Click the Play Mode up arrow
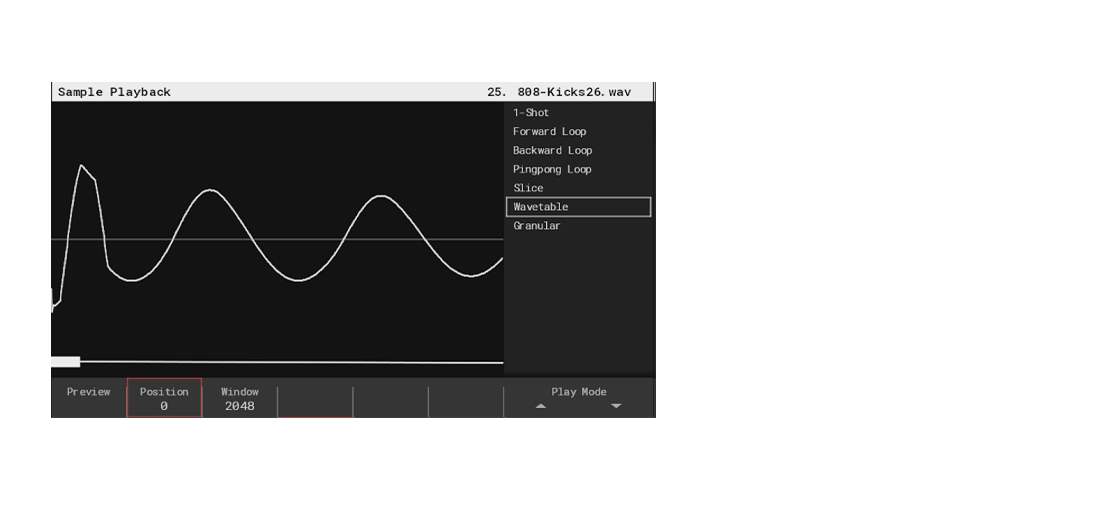This screenshot has width=1114, height=516. pyautogui.click(x=541, y=407)
